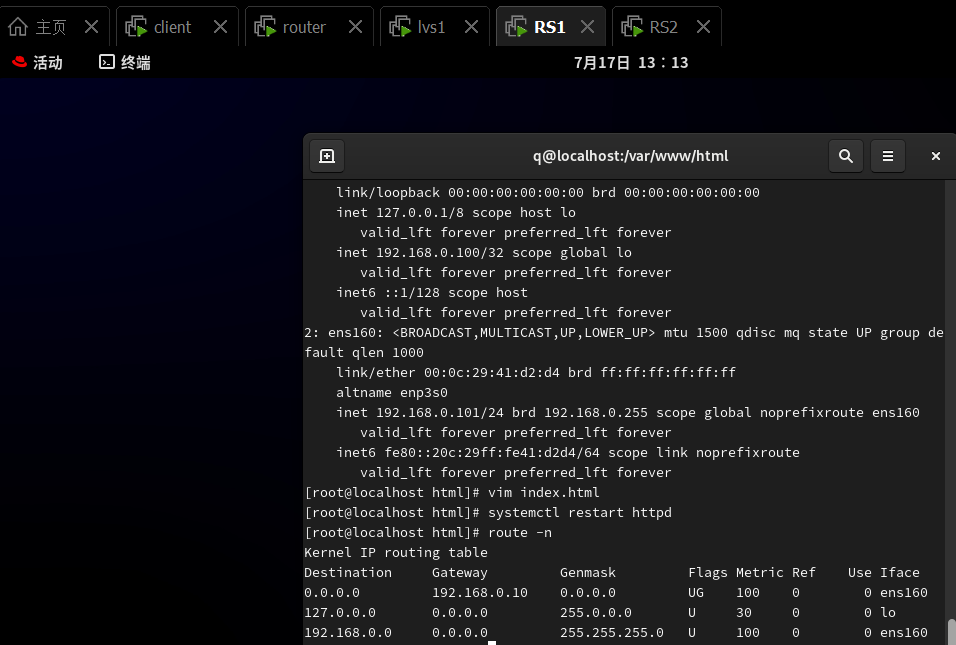The width and height of the screenshot is (956, 645).
Task: Click the Iface column header
Action: pyautogui.click(x=899, y=573)
